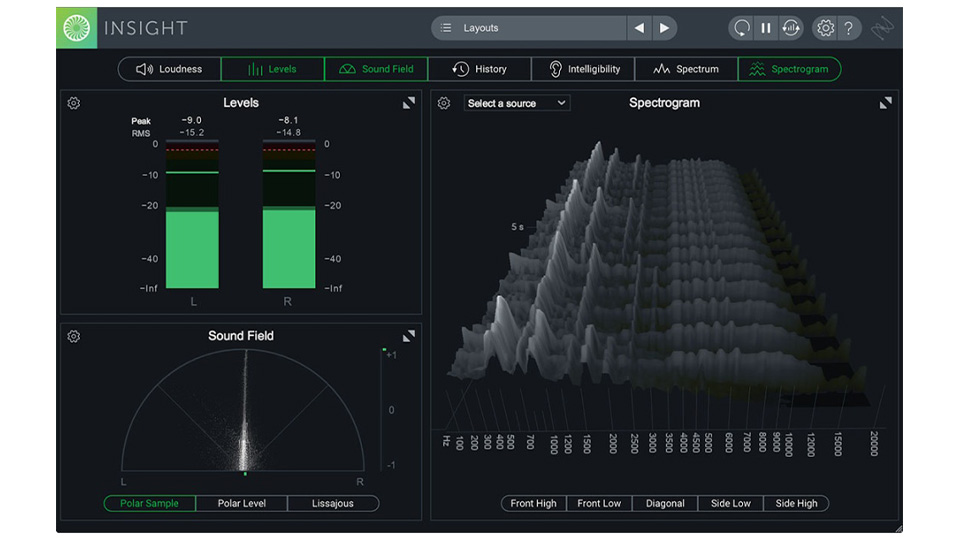Expand the Levels panel to full view

click(409, 103)
